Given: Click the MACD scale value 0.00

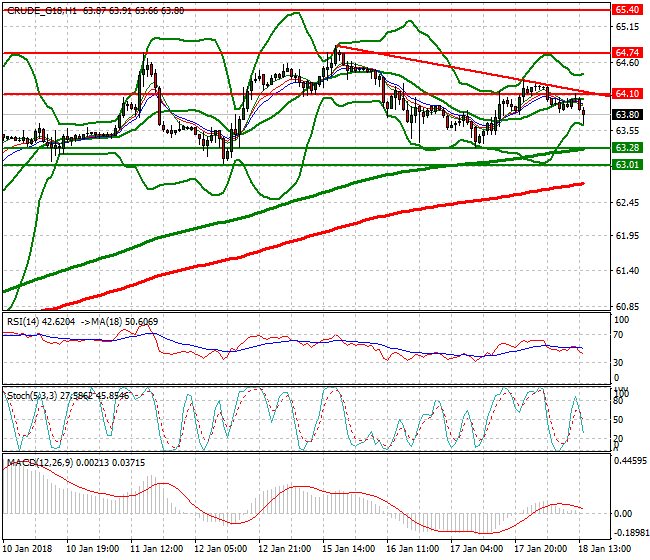Looking at the screenshot, I should 623,514.
